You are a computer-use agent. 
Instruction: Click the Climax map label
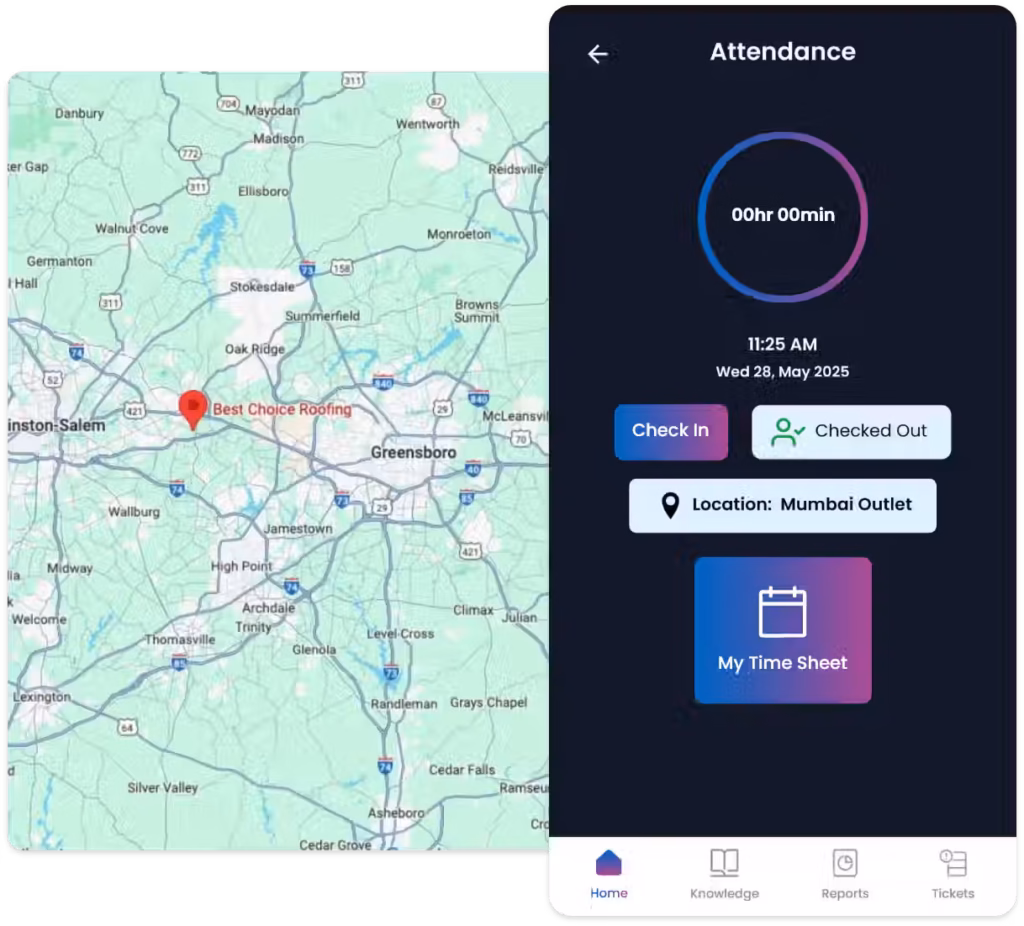pyautogui.click(x=473, y=610)
